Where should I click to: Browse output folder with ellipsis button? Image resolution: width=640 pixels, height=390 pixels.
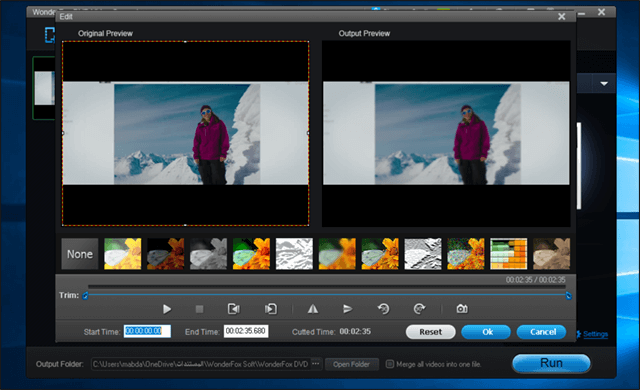316,363
